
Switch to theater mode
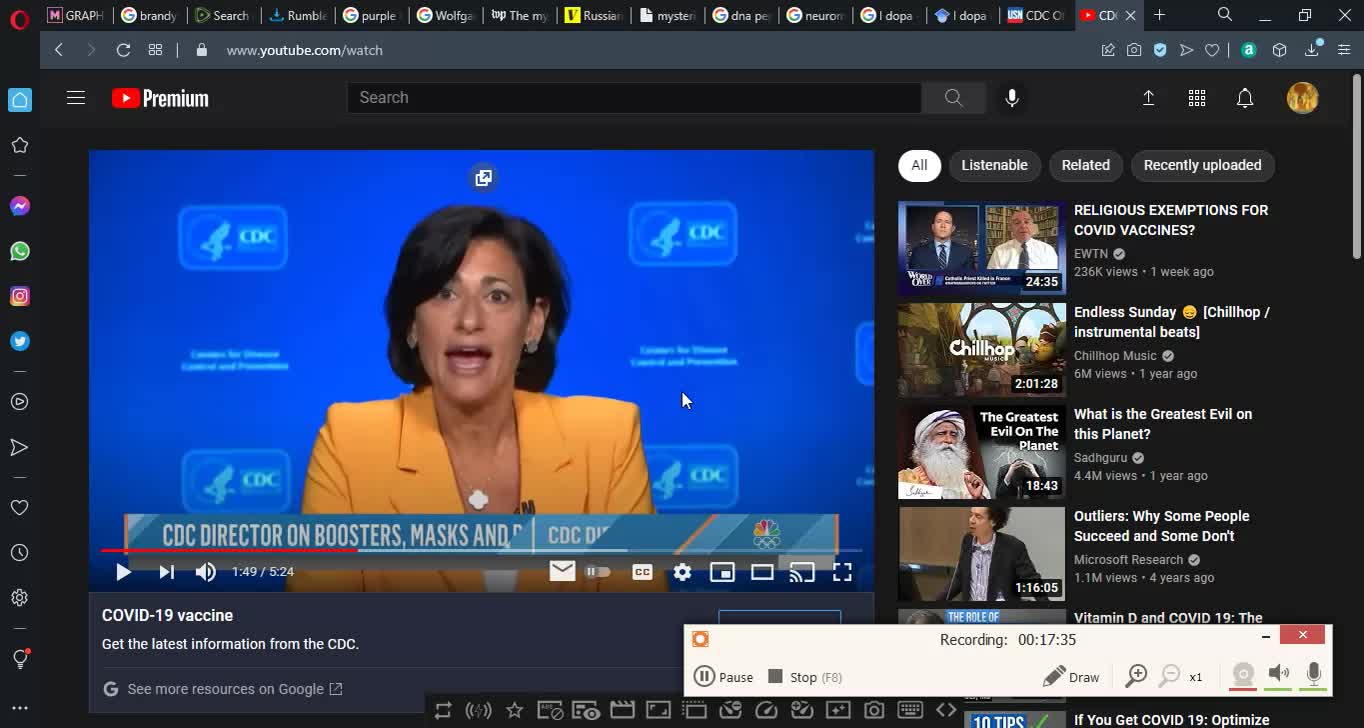762,572
